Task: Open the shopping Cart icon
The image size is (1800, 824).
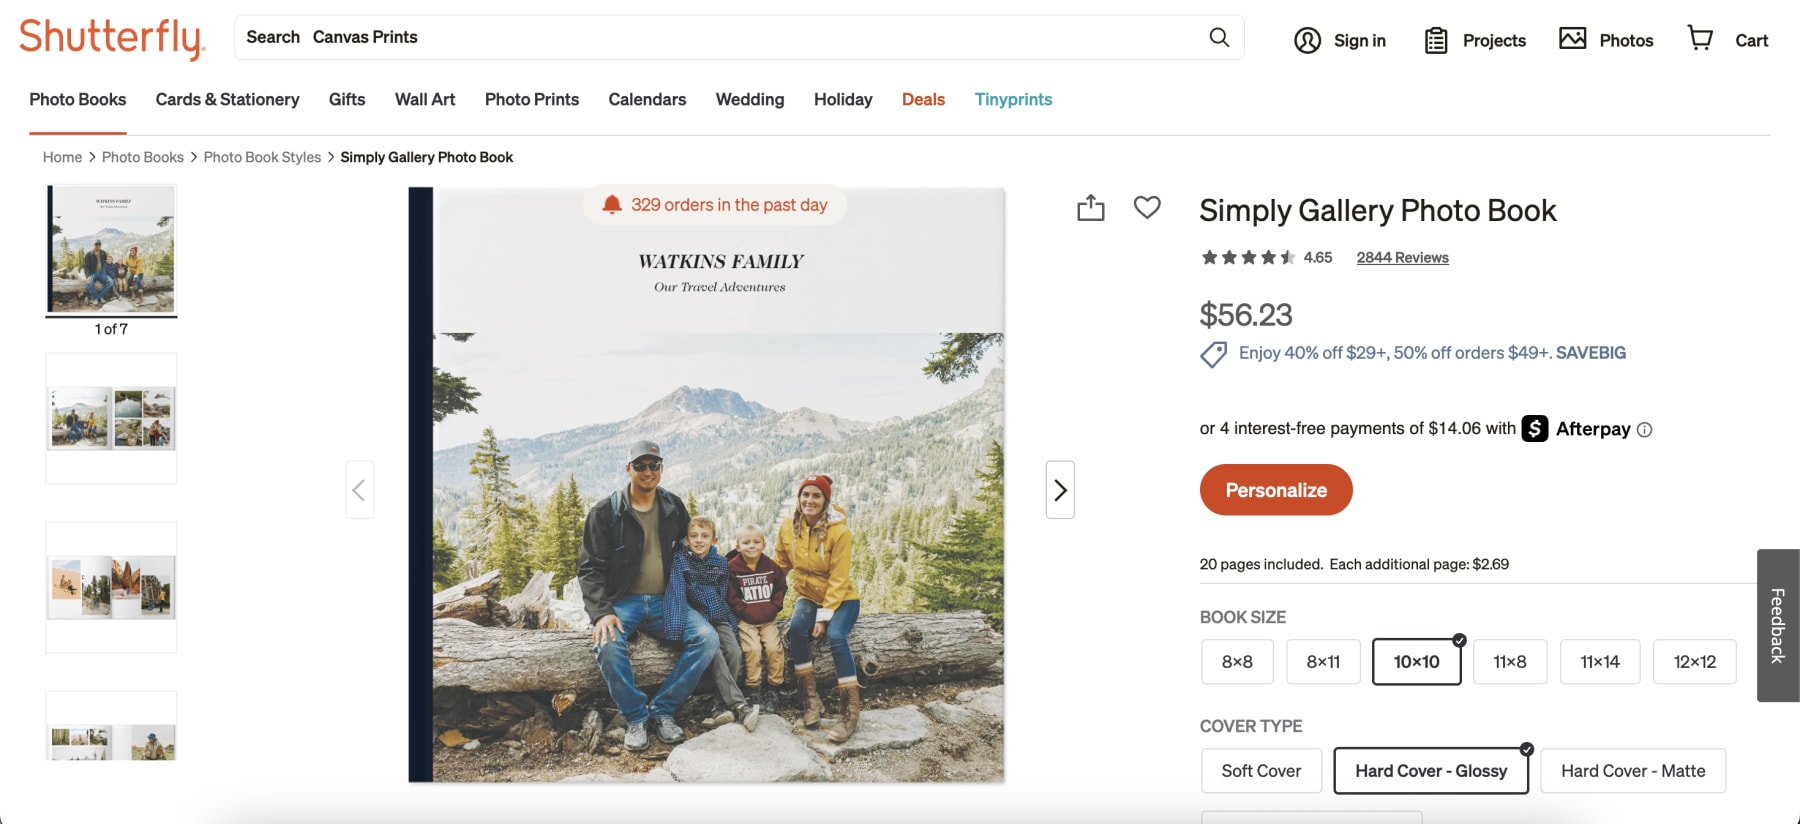Action: 1700,38
